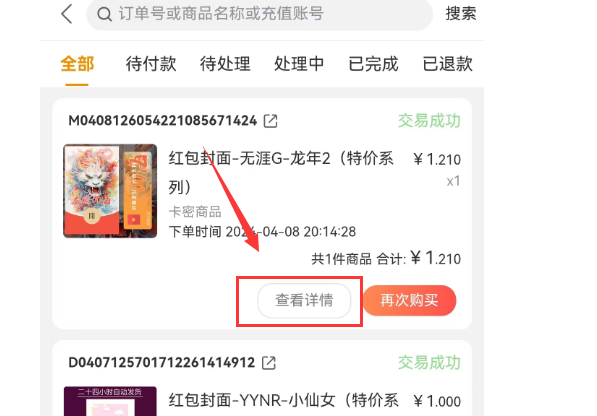The width and height of the screenshot is (597, 416).
Task: Open the 处理中 tab
Action: click(299, 64)
